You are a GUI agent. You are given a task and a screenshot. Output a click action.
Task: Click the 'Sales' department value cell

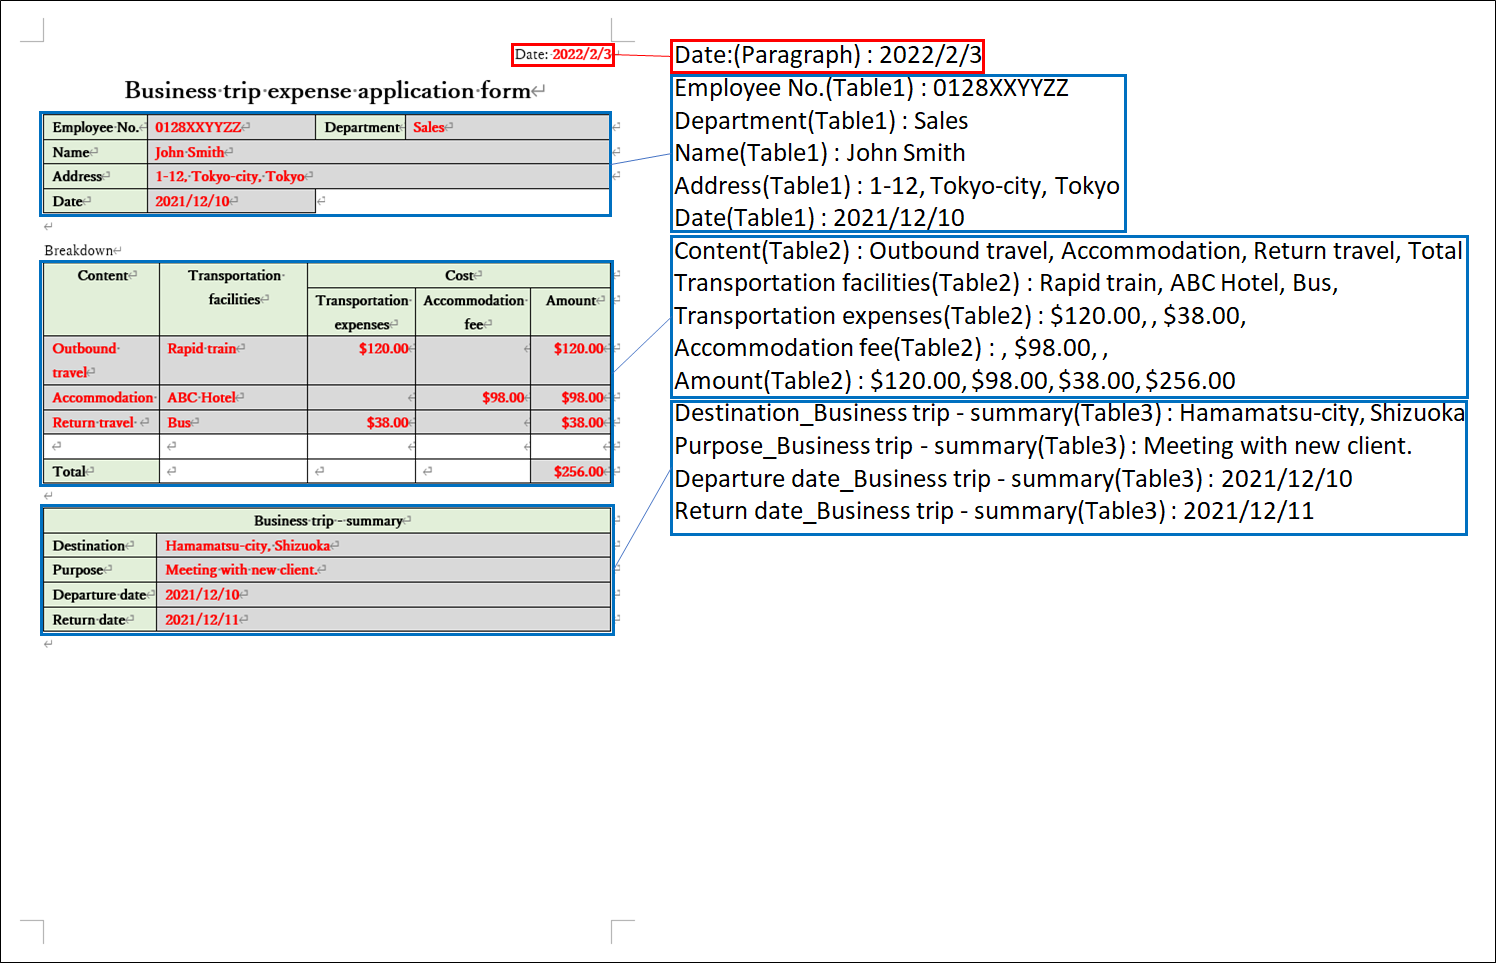pos(507,127)
